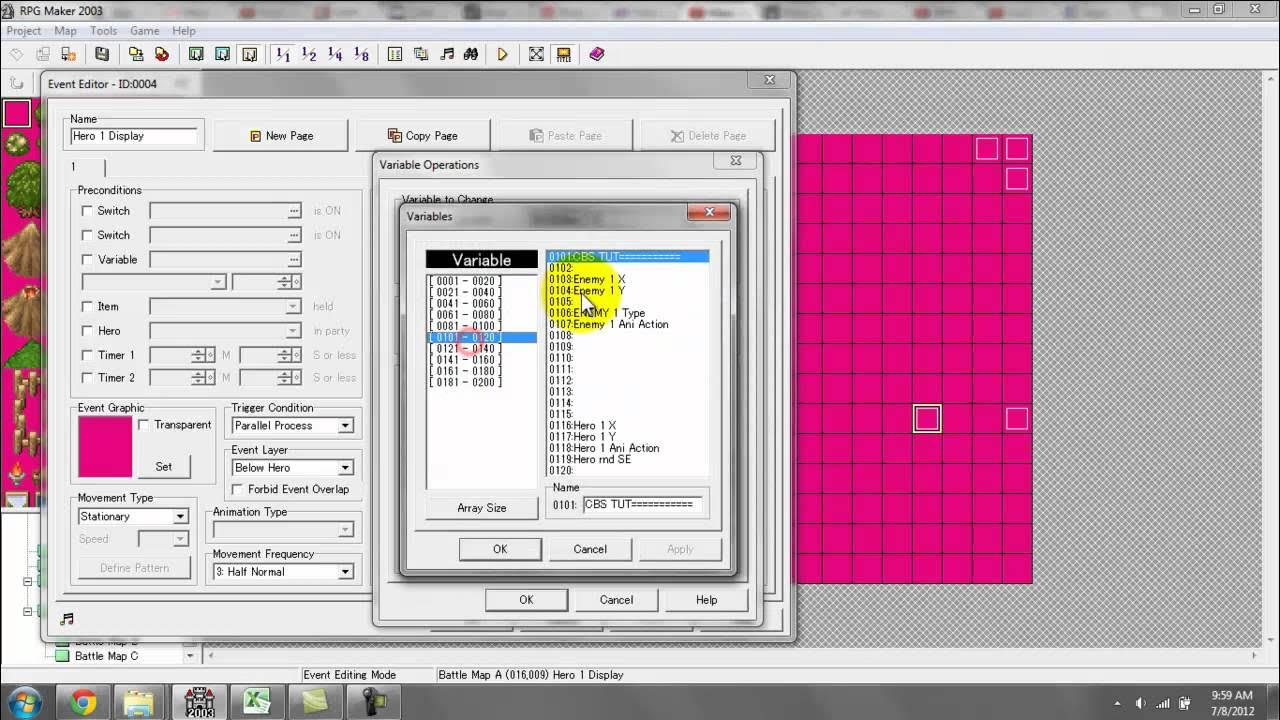The height and width of the screenshot is (720, 1280).
Task: Click Help in Variable Operations dialog
Action: pos(706,600)
